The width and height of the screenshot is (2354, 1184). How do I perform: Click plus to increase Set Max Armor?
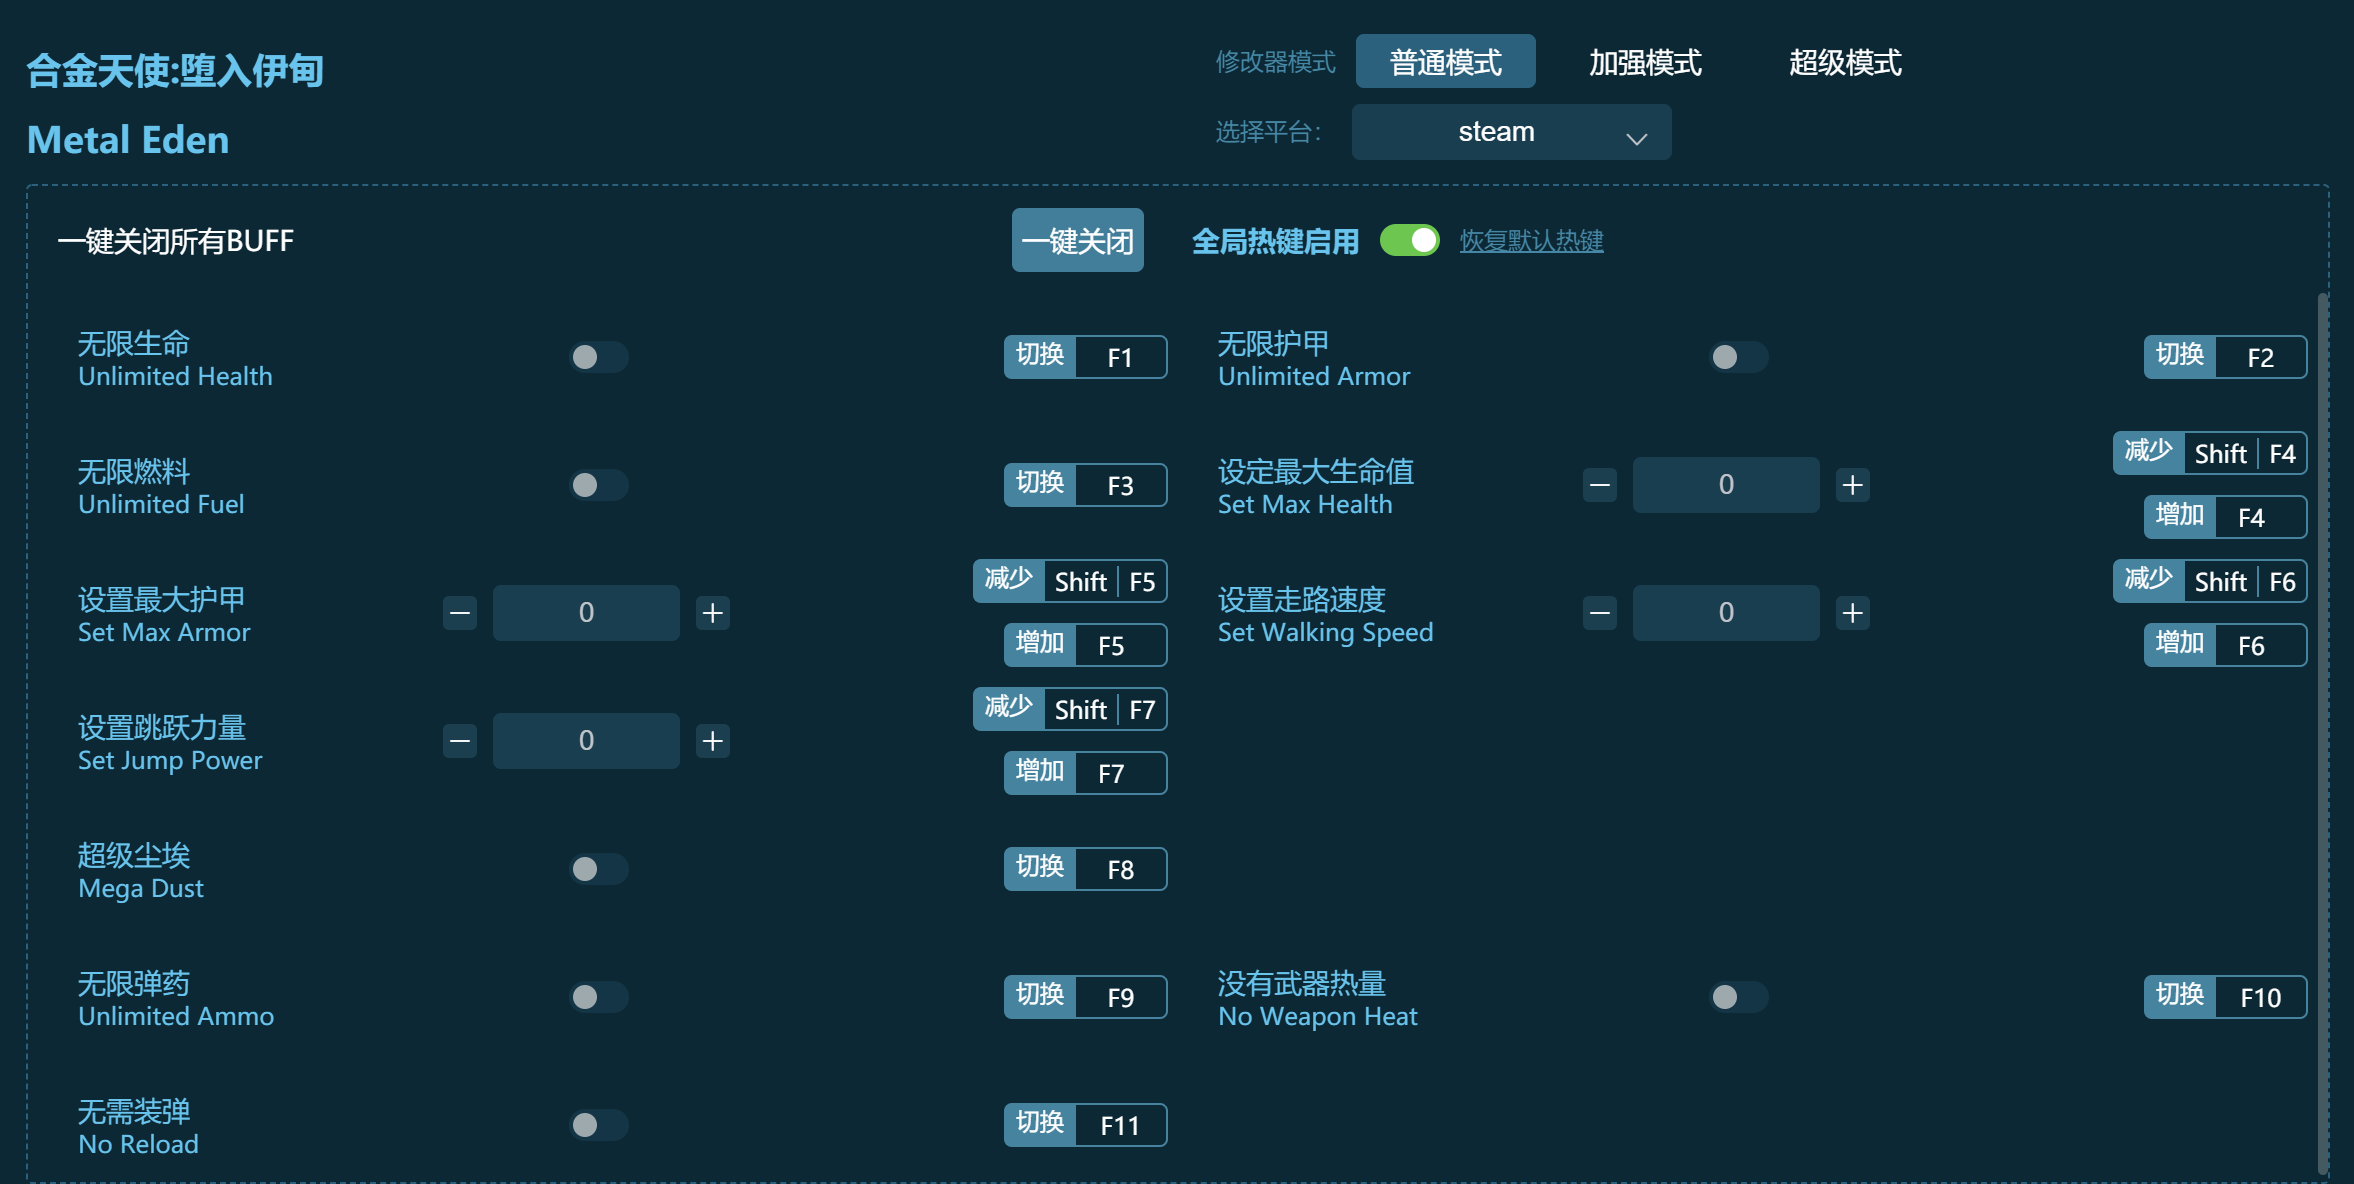pyautogui.click(x=712, y=612)
